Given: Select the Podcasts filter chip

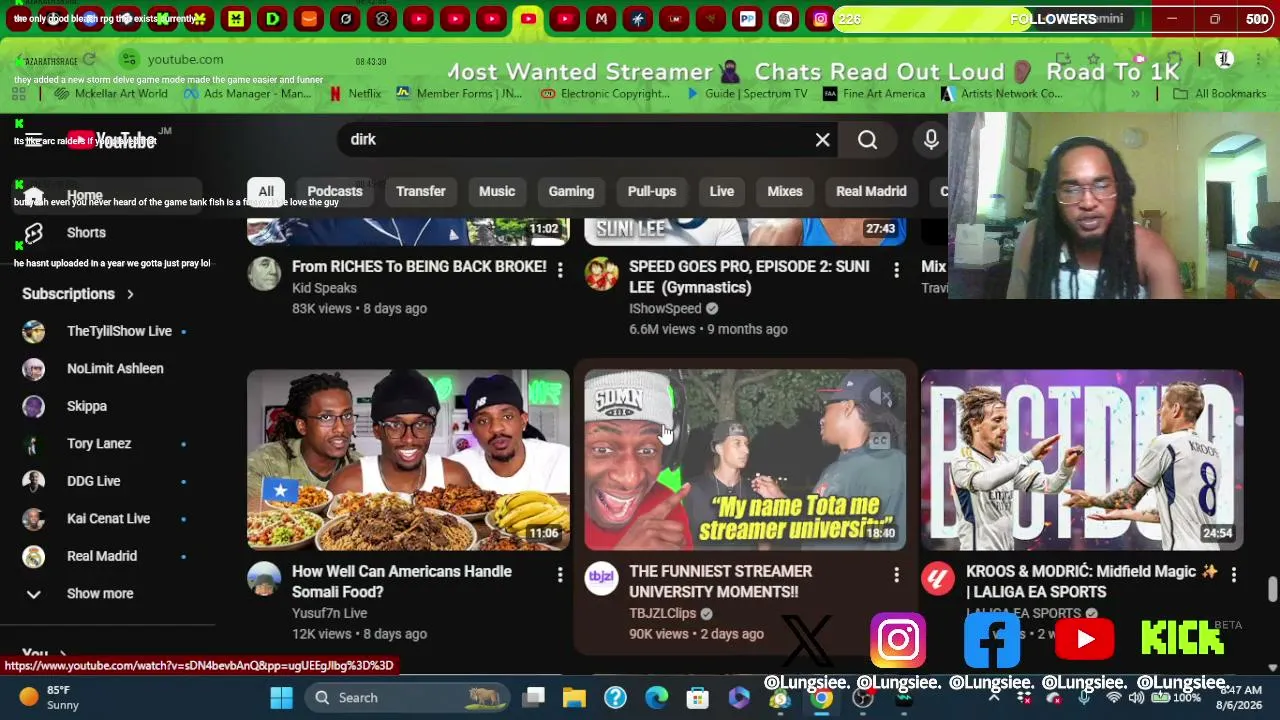Looking at the screenshot, I should click(x=335, y=191).
